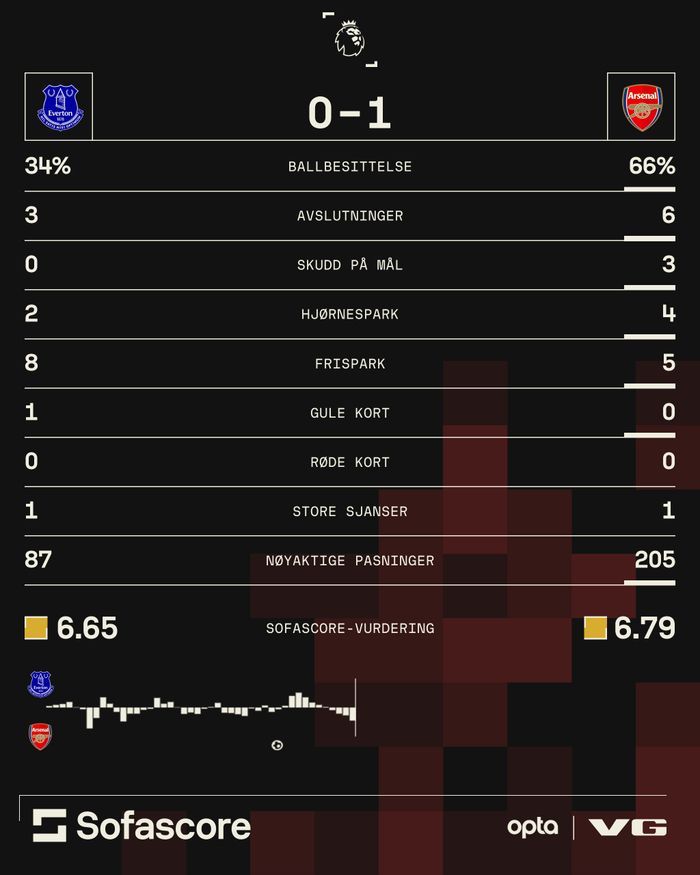Click Everton's yellow rating square 6.65
The height and width of the screenshot is (875, 700).
coord(36,628)
